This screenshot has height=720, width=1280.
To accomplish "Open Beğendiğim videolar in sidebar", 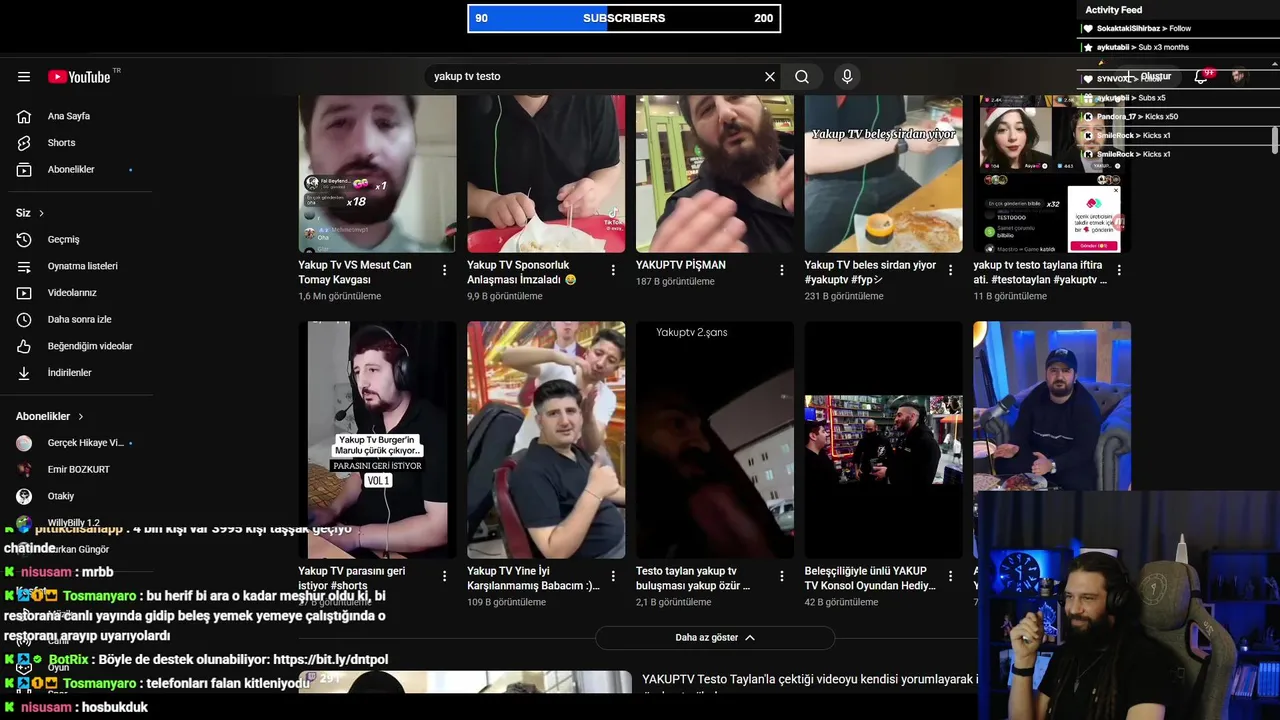I will [90, 346].
